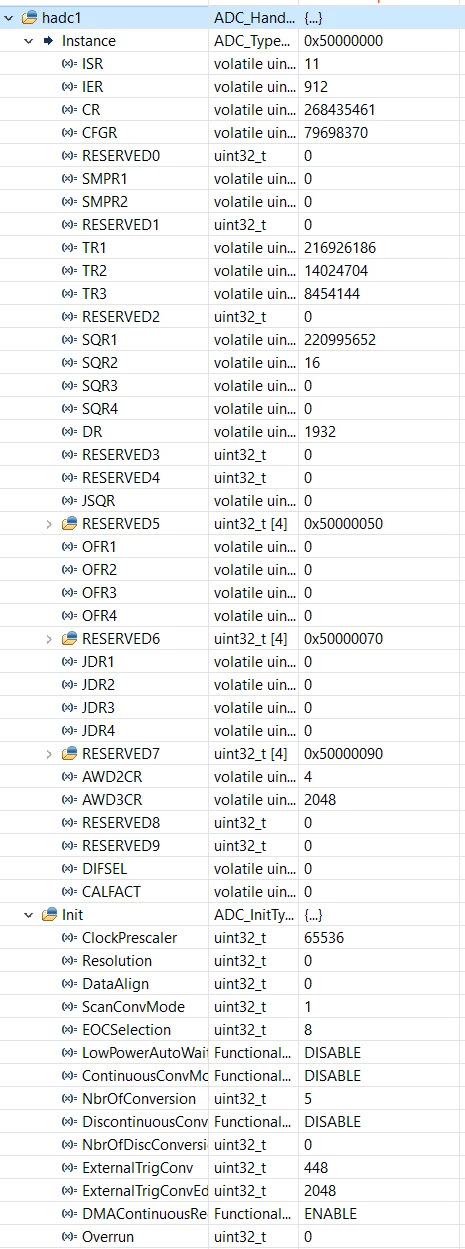Click DMAContinuousRequests value ENABLE

(330, 1214)
